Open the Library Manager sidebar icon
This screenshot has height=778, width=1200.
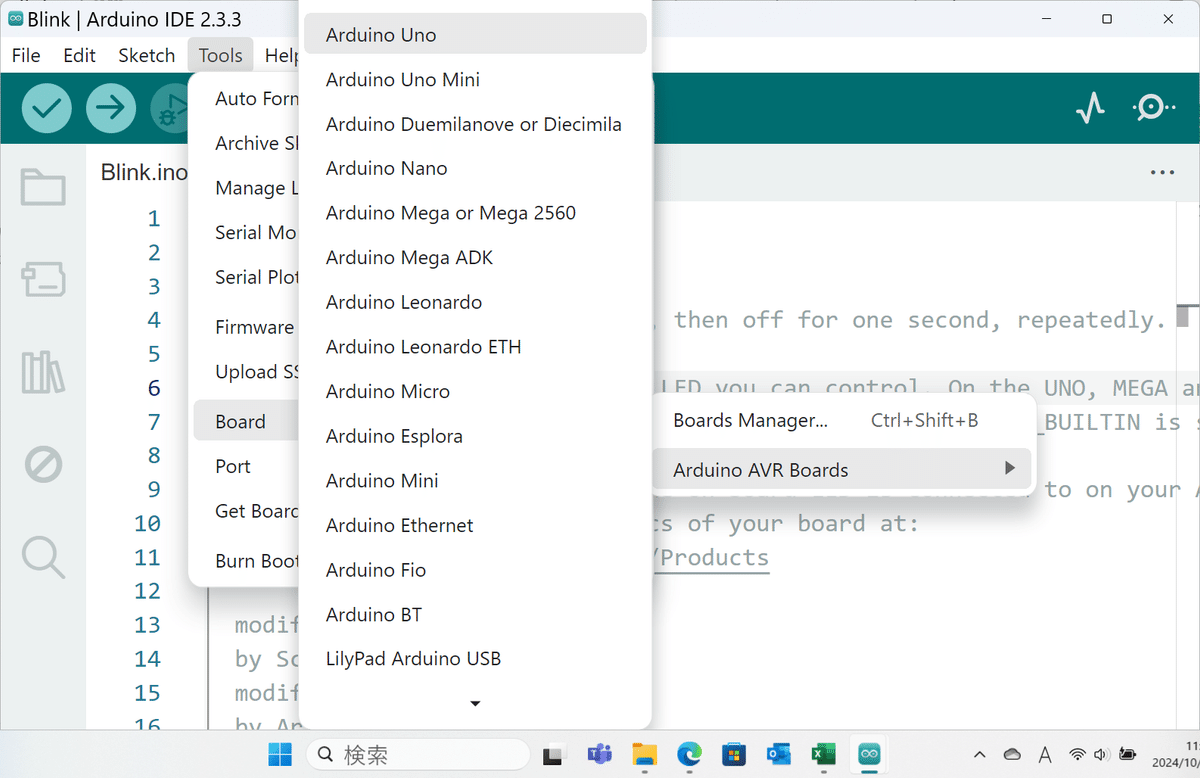coord(42,372)
